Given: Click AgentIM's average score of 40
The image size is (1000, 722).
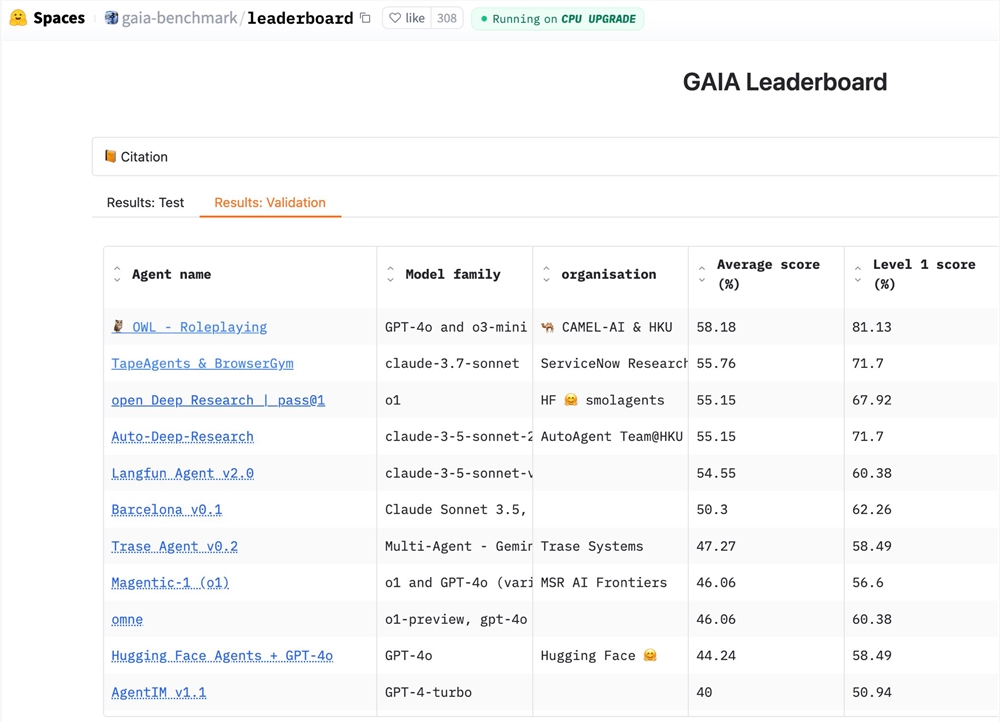Looking at the screenshot, I should pos(704,692).
